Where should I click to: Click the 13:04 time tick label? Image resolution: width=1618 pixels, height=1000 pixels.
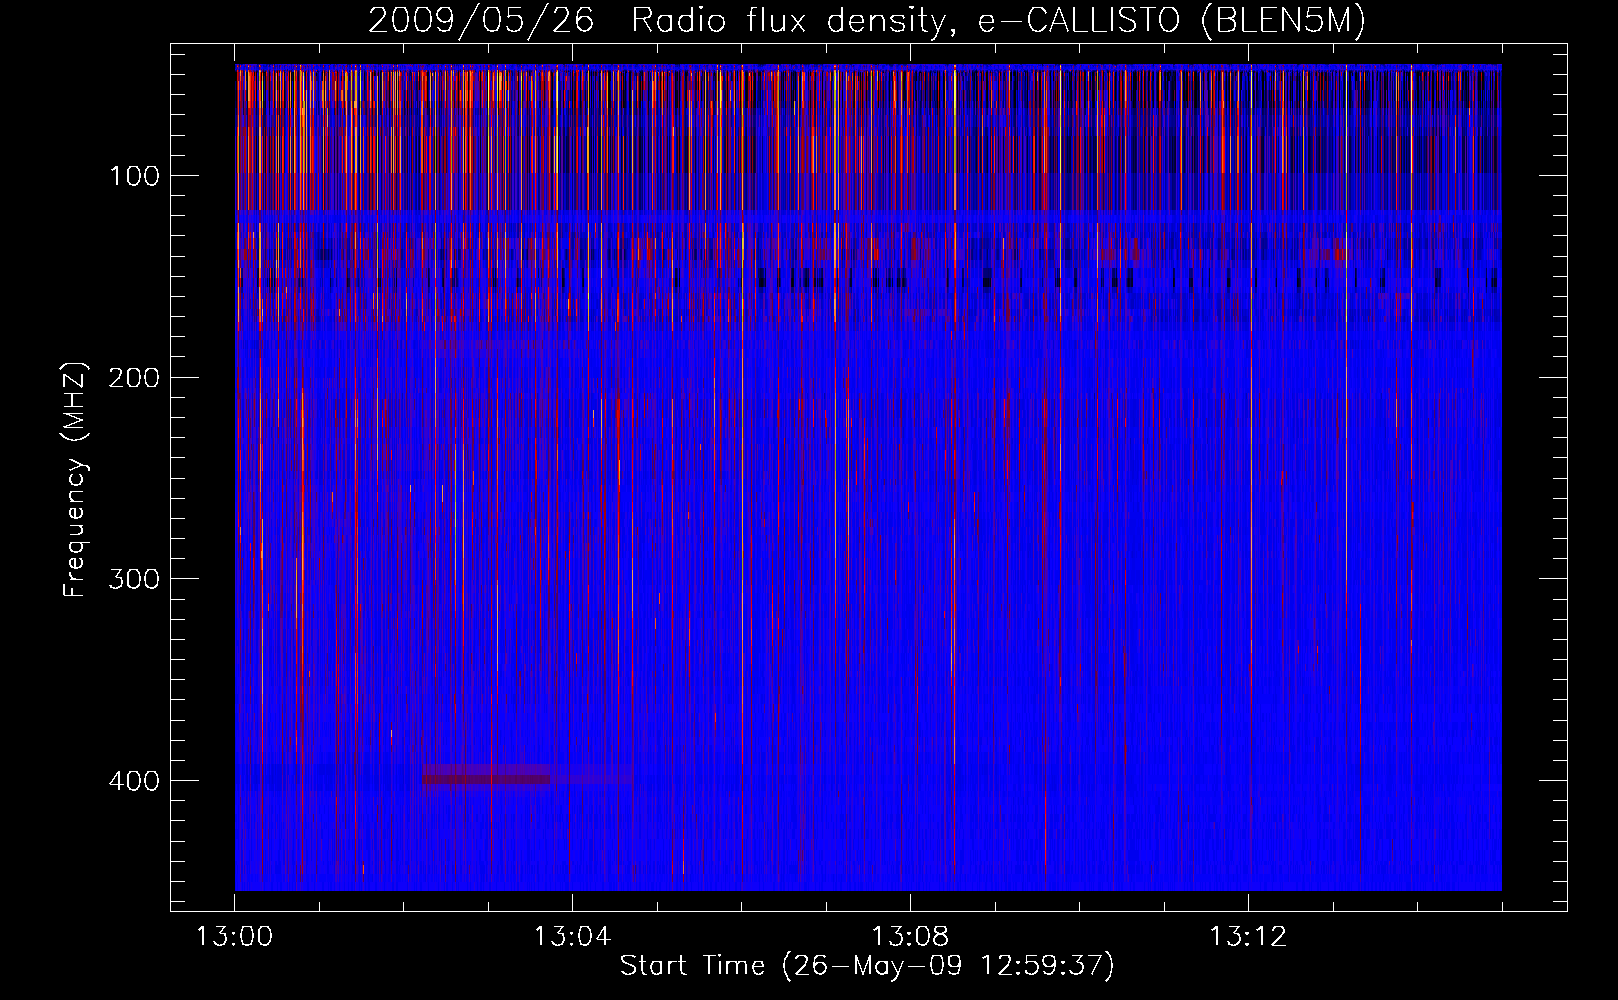[x=572, y=937]
